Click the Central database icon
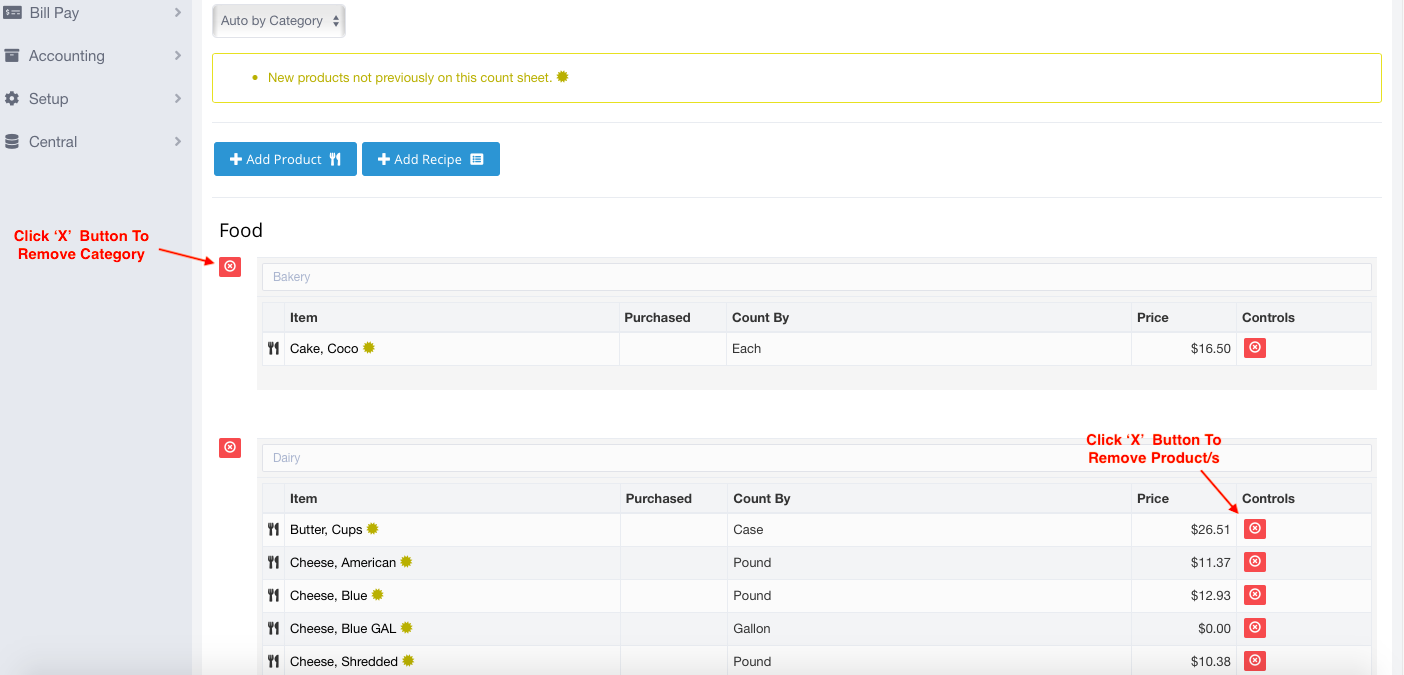The width and height of the screenshot is (1404, 675). tap(12, 142)
